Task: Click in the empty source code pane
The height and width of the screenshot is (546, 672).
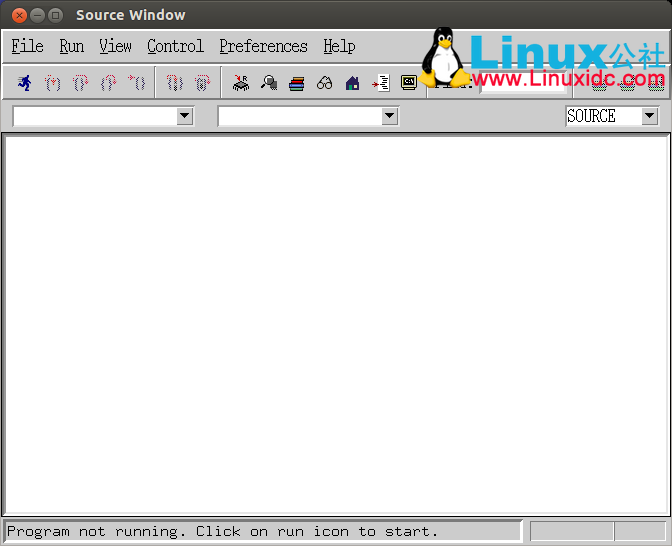Action: (x=336, y=324)
